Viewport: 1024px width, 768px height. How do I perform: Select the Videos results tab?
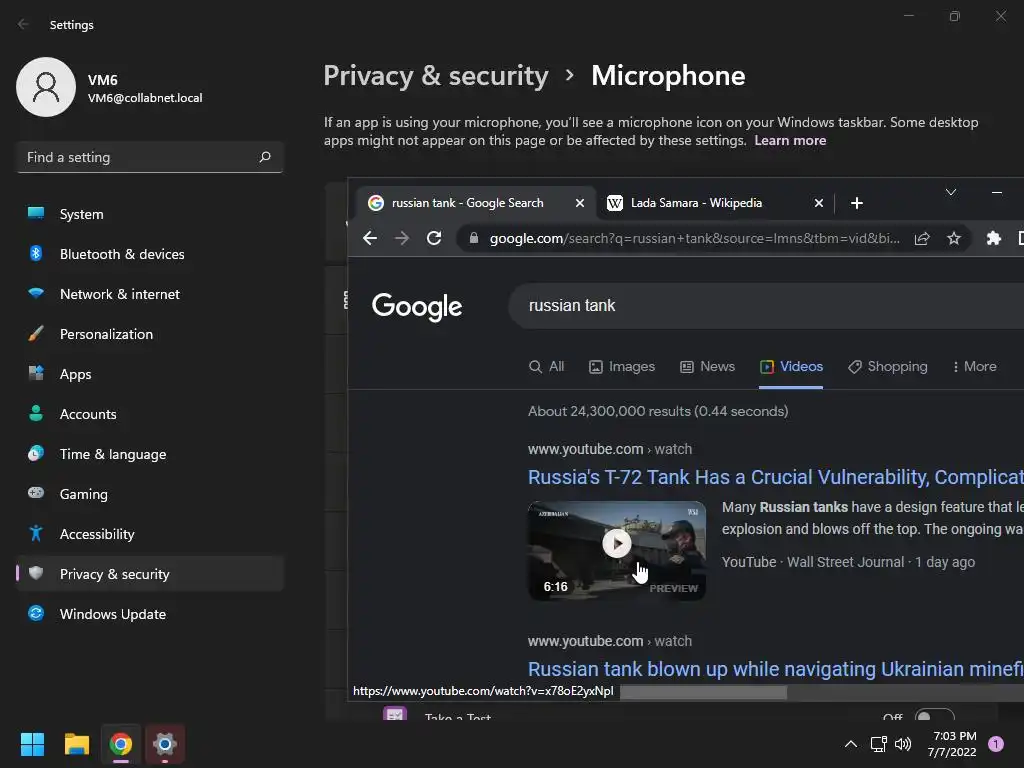pos(791,366)
